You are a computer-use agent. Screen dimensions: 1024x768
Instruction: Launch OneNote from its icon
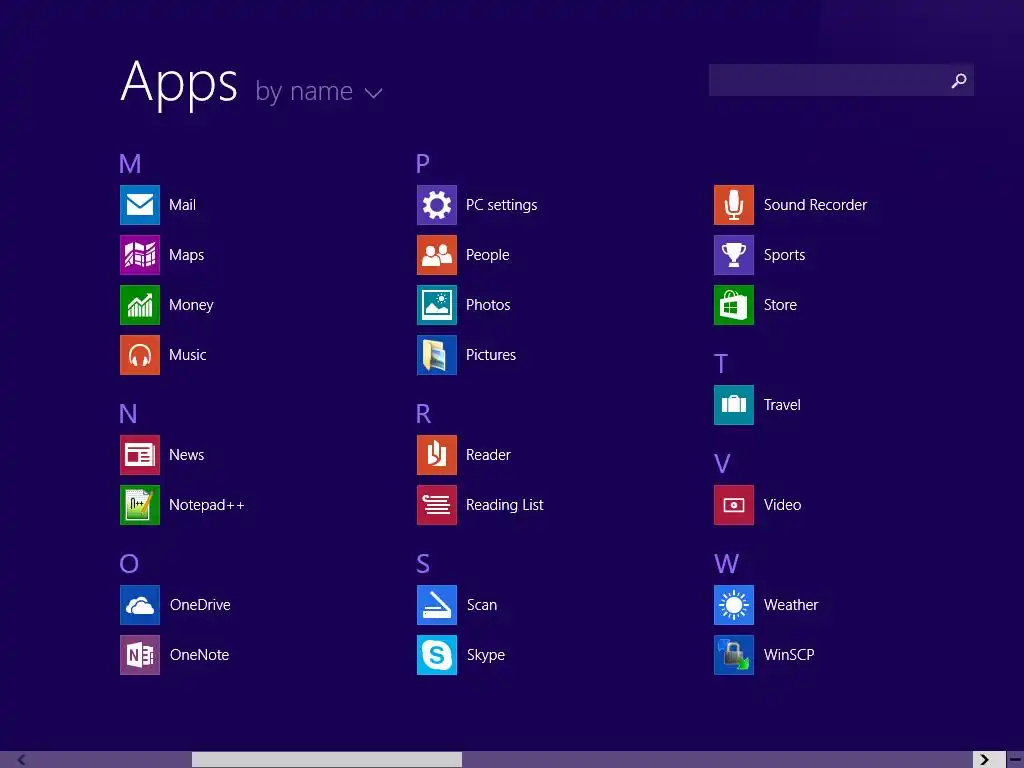pyautogui.click(x=140, y=655)
